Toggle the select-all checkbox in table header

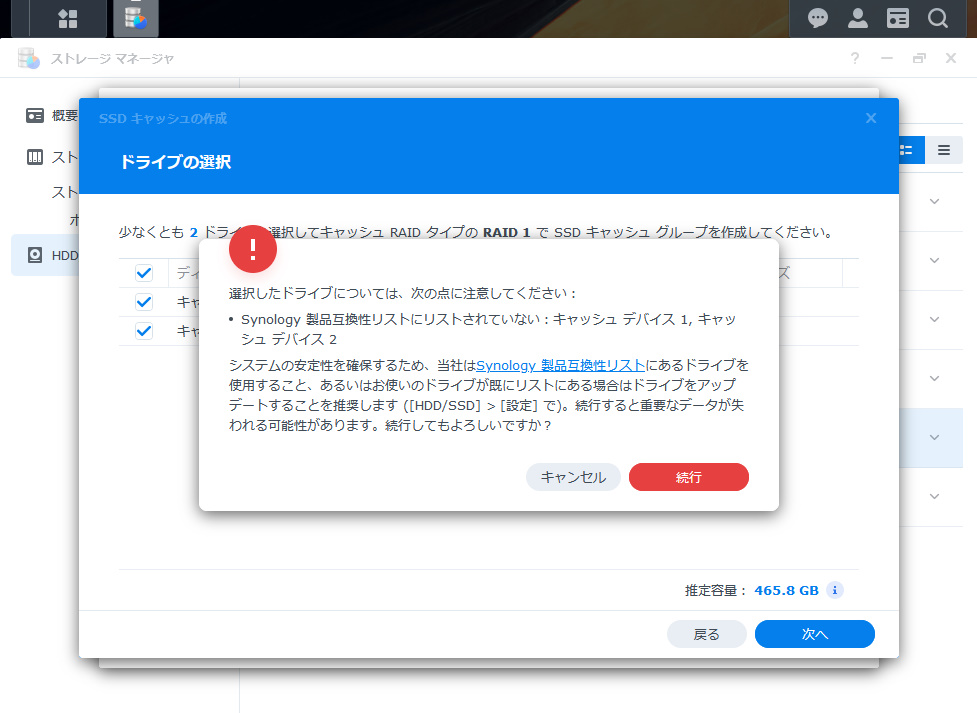pos(144,273)
